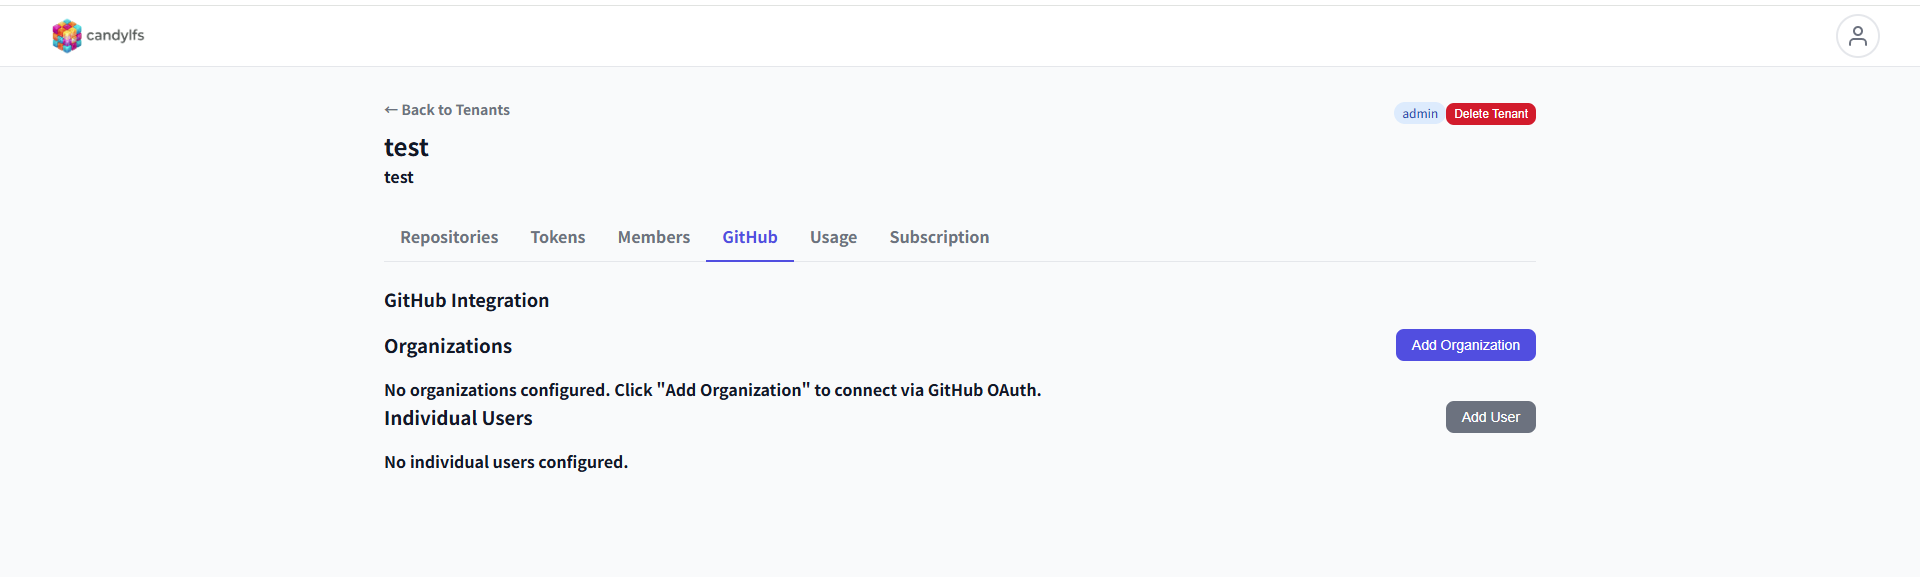Viewport: 1920px width, 577px height.
Task: Open the user profile avatar menu
Action: coord(1857,36)
